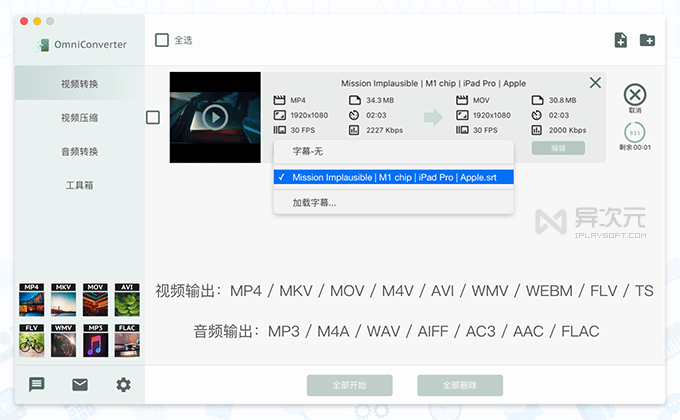Select the MOV format preset thumbnail

click(x=95, y=300)
